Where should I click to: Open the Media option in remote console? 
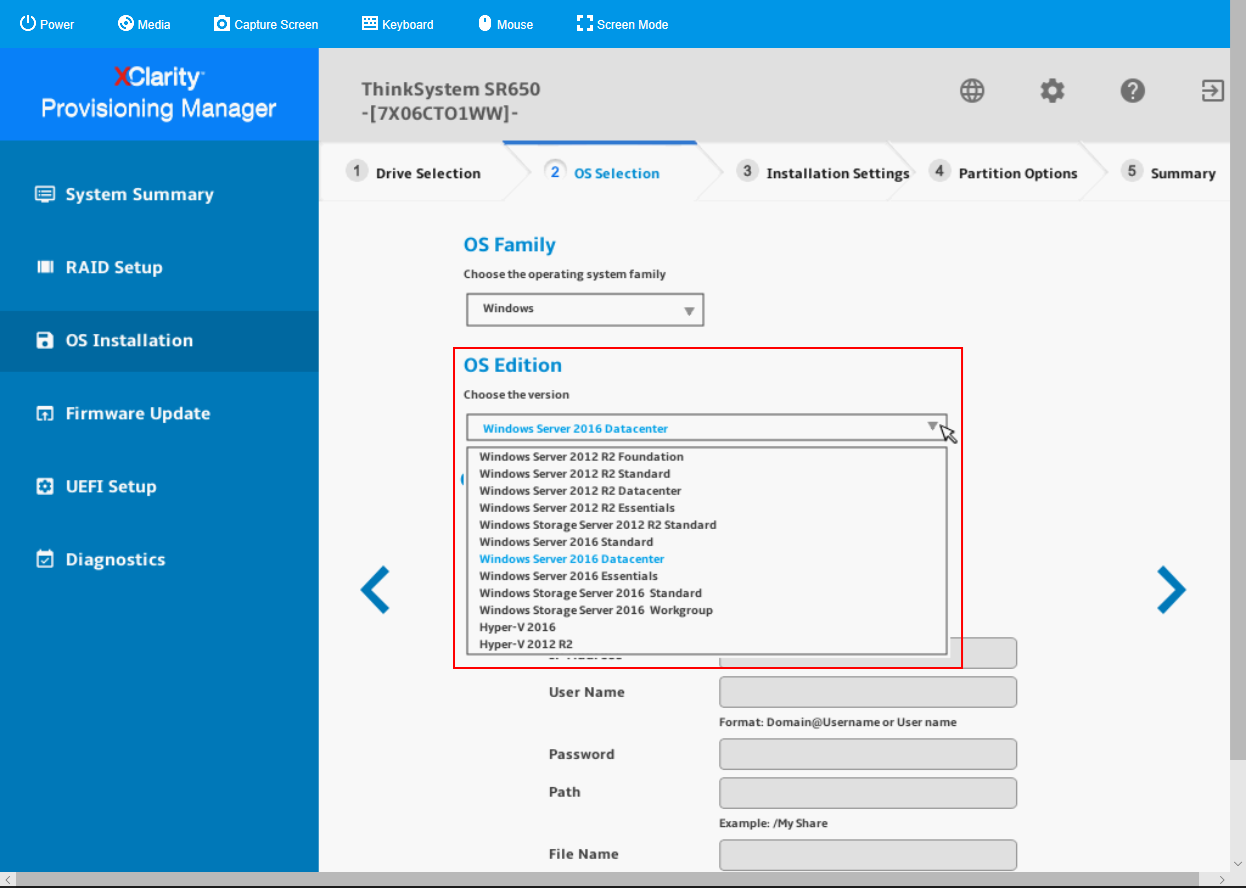(144, 24)
